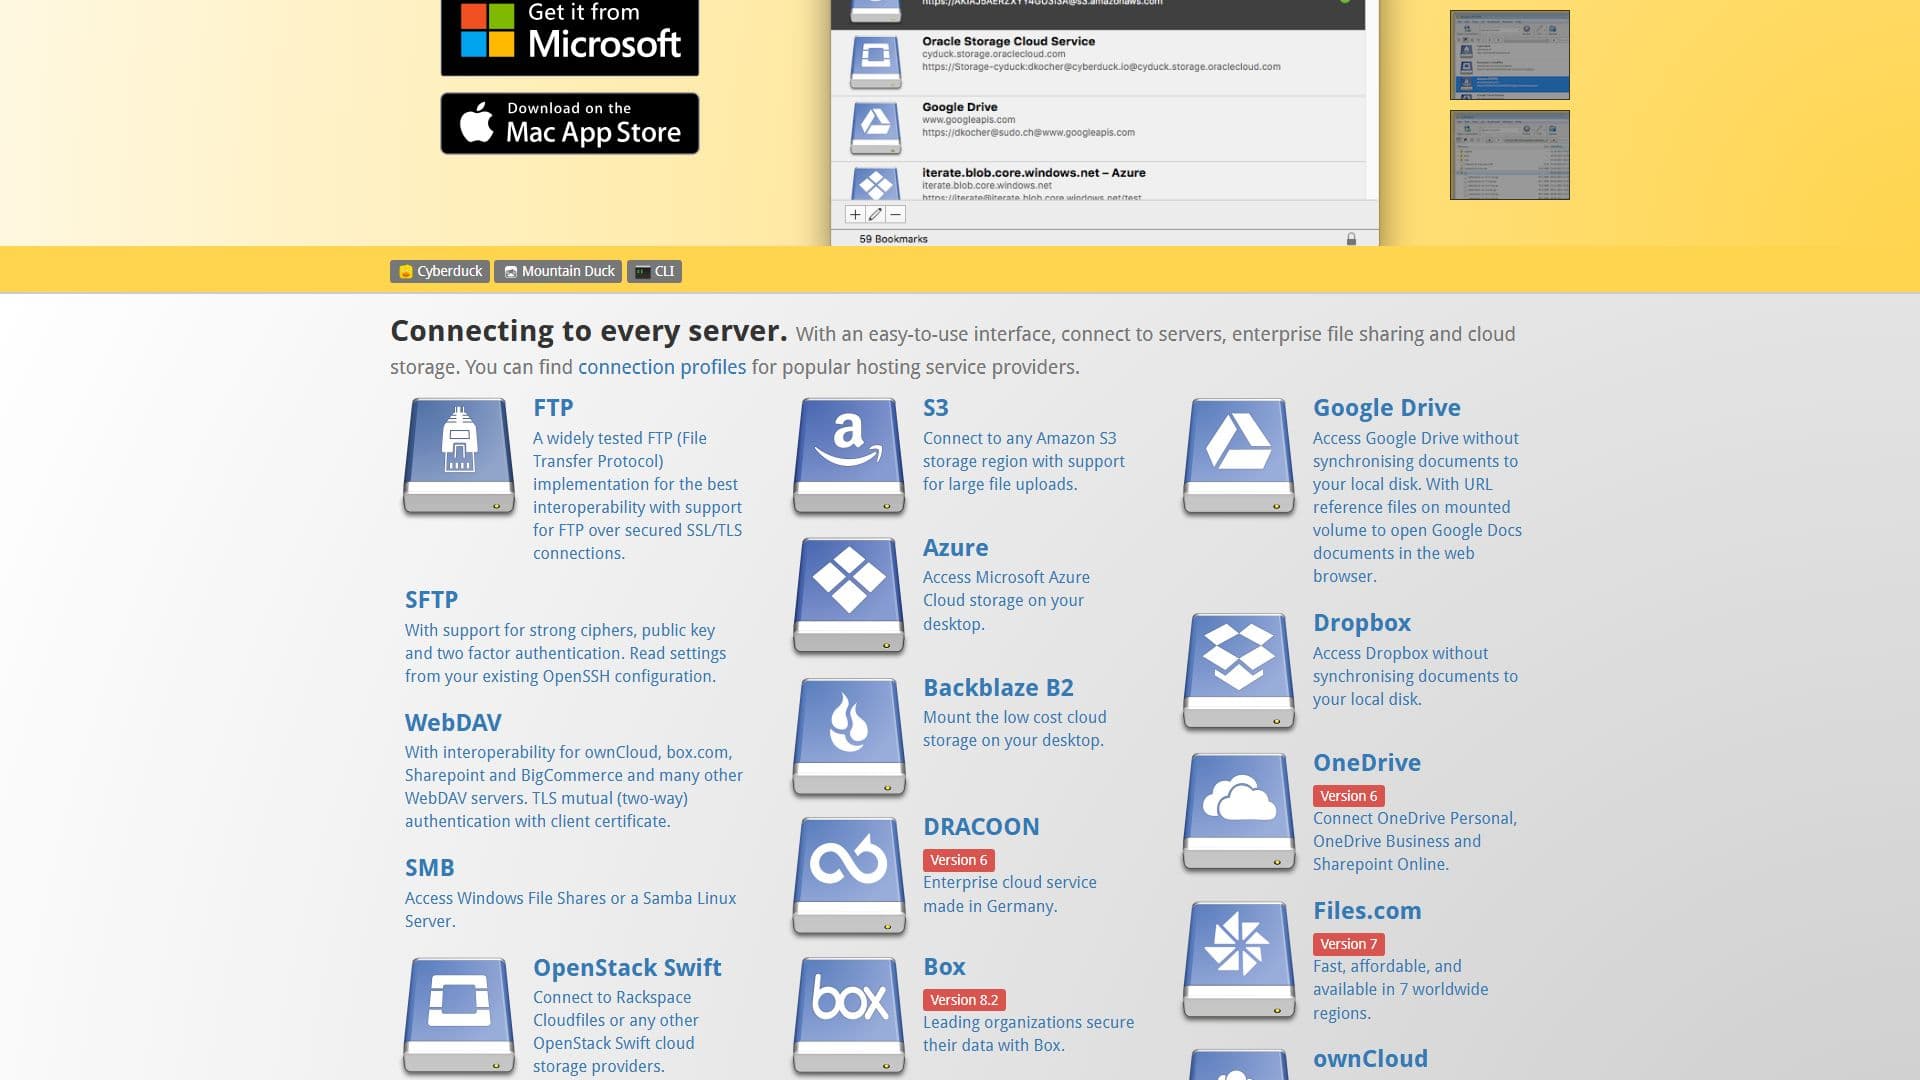Viewport: 1920px width, 1080px height.
Task: Open the DRACOON heading link
Action: (x=981, y=827)
